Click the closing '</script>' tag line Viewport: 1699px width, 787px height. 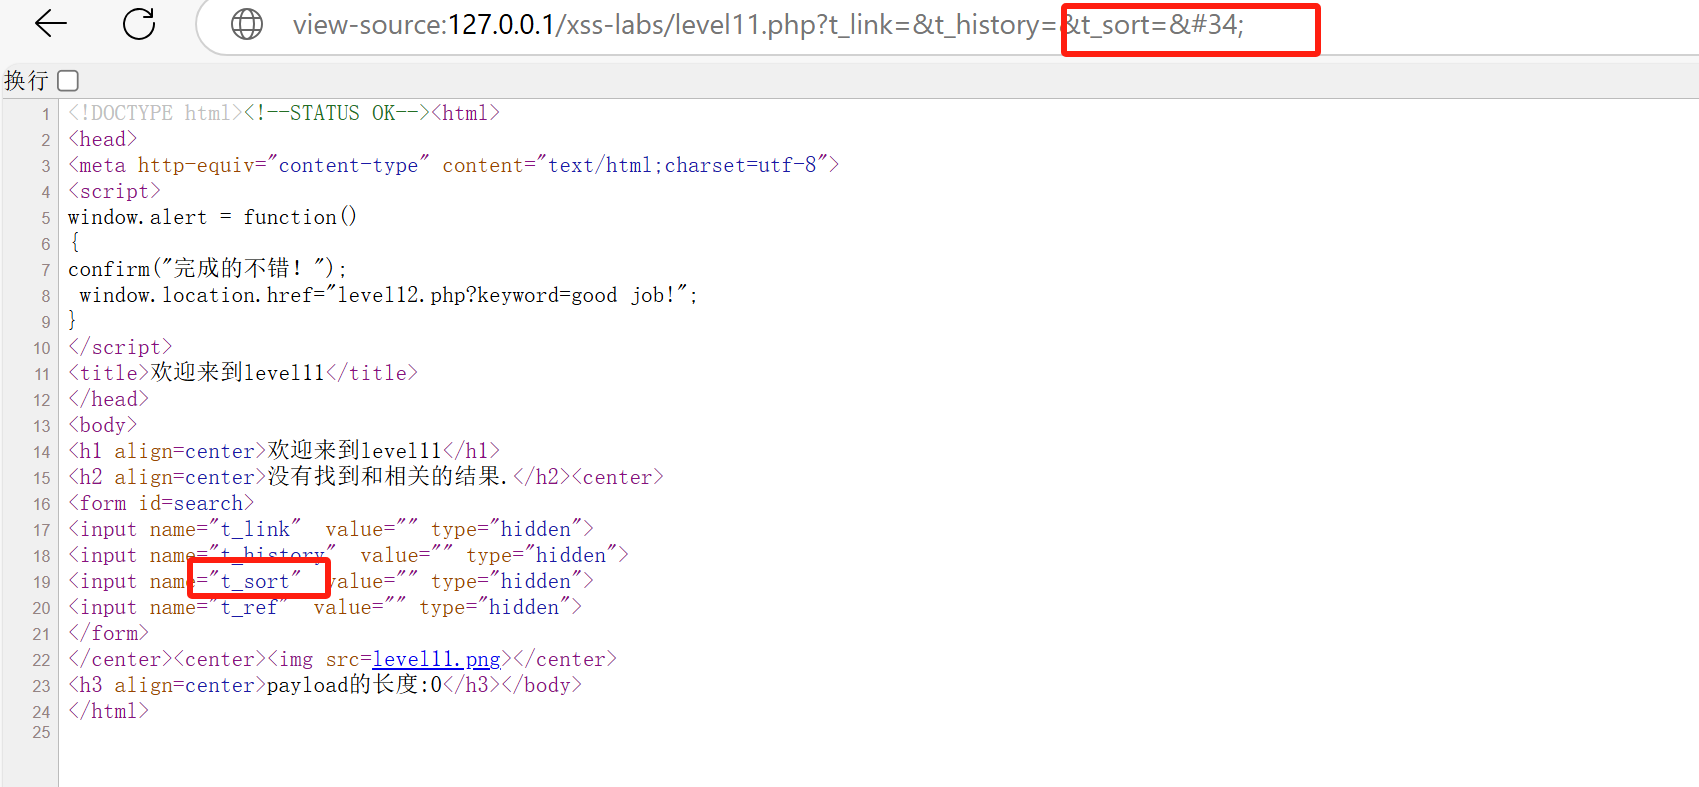[x=120, y=347]
